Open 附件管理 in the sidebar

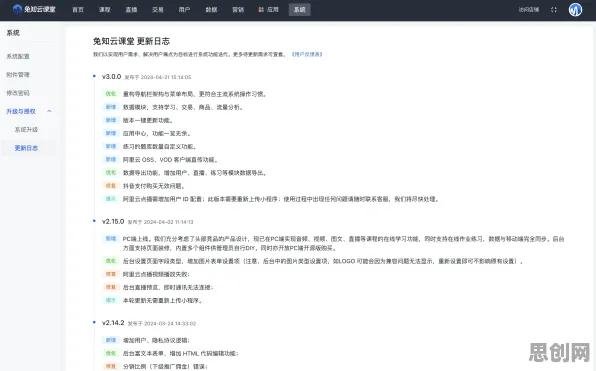[x=18, y=75]
